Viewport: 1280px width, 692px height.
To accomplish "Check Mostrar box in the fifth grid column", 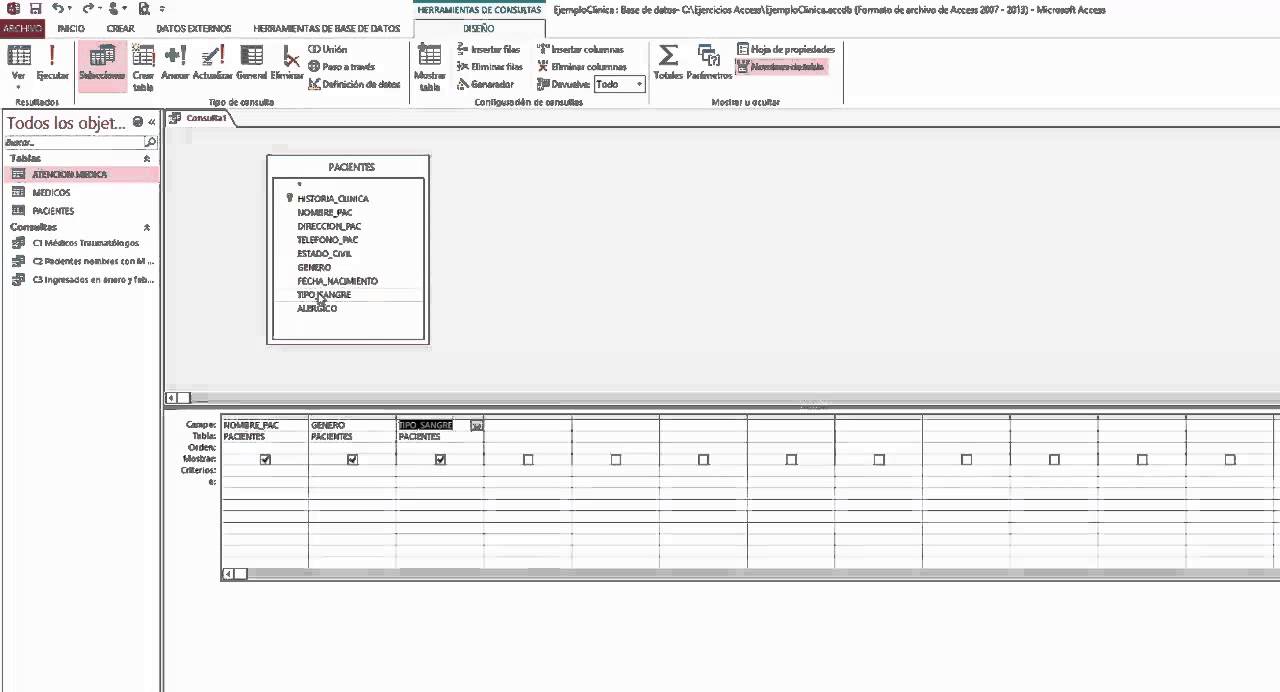I will (616, 460).
